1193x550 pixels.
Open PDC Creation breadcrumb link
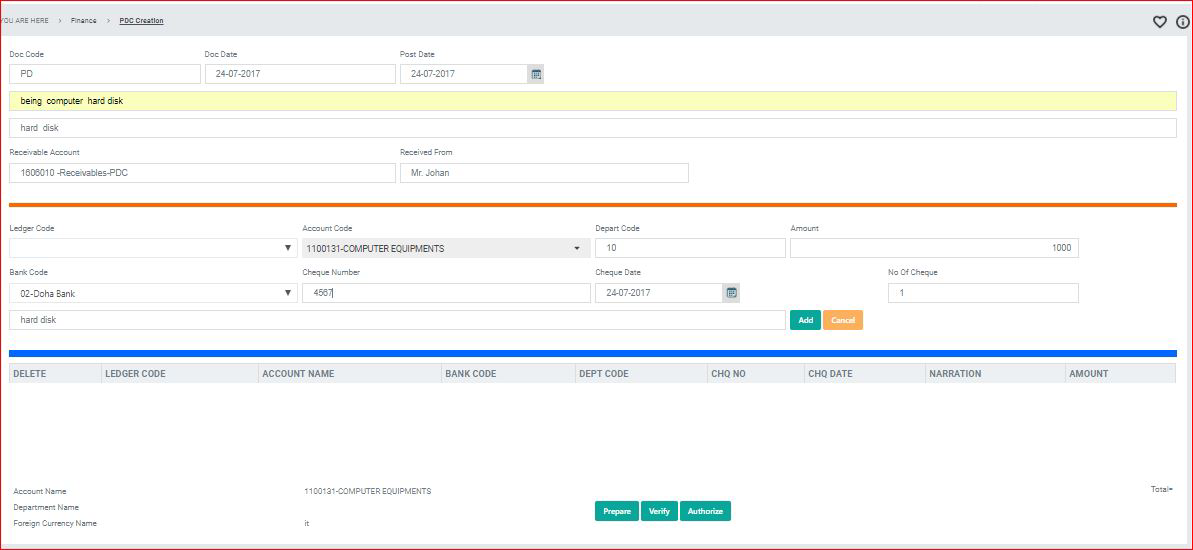[x=141, y=21]
